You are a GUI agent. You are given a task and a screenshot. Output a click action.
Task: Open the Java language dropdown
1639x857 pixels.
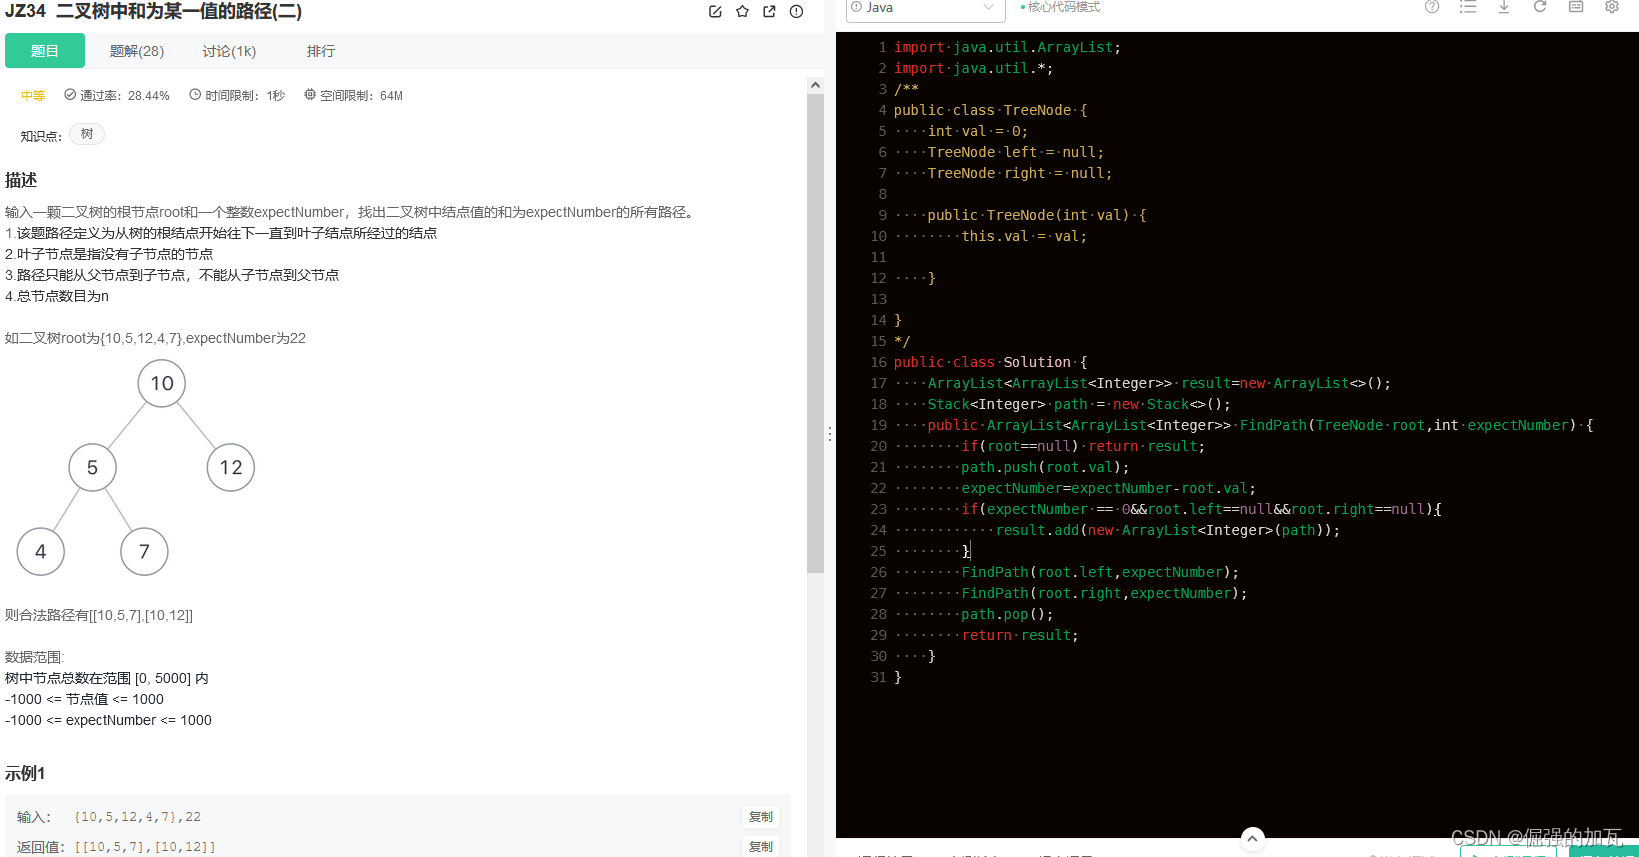click(x=925, y=8)
